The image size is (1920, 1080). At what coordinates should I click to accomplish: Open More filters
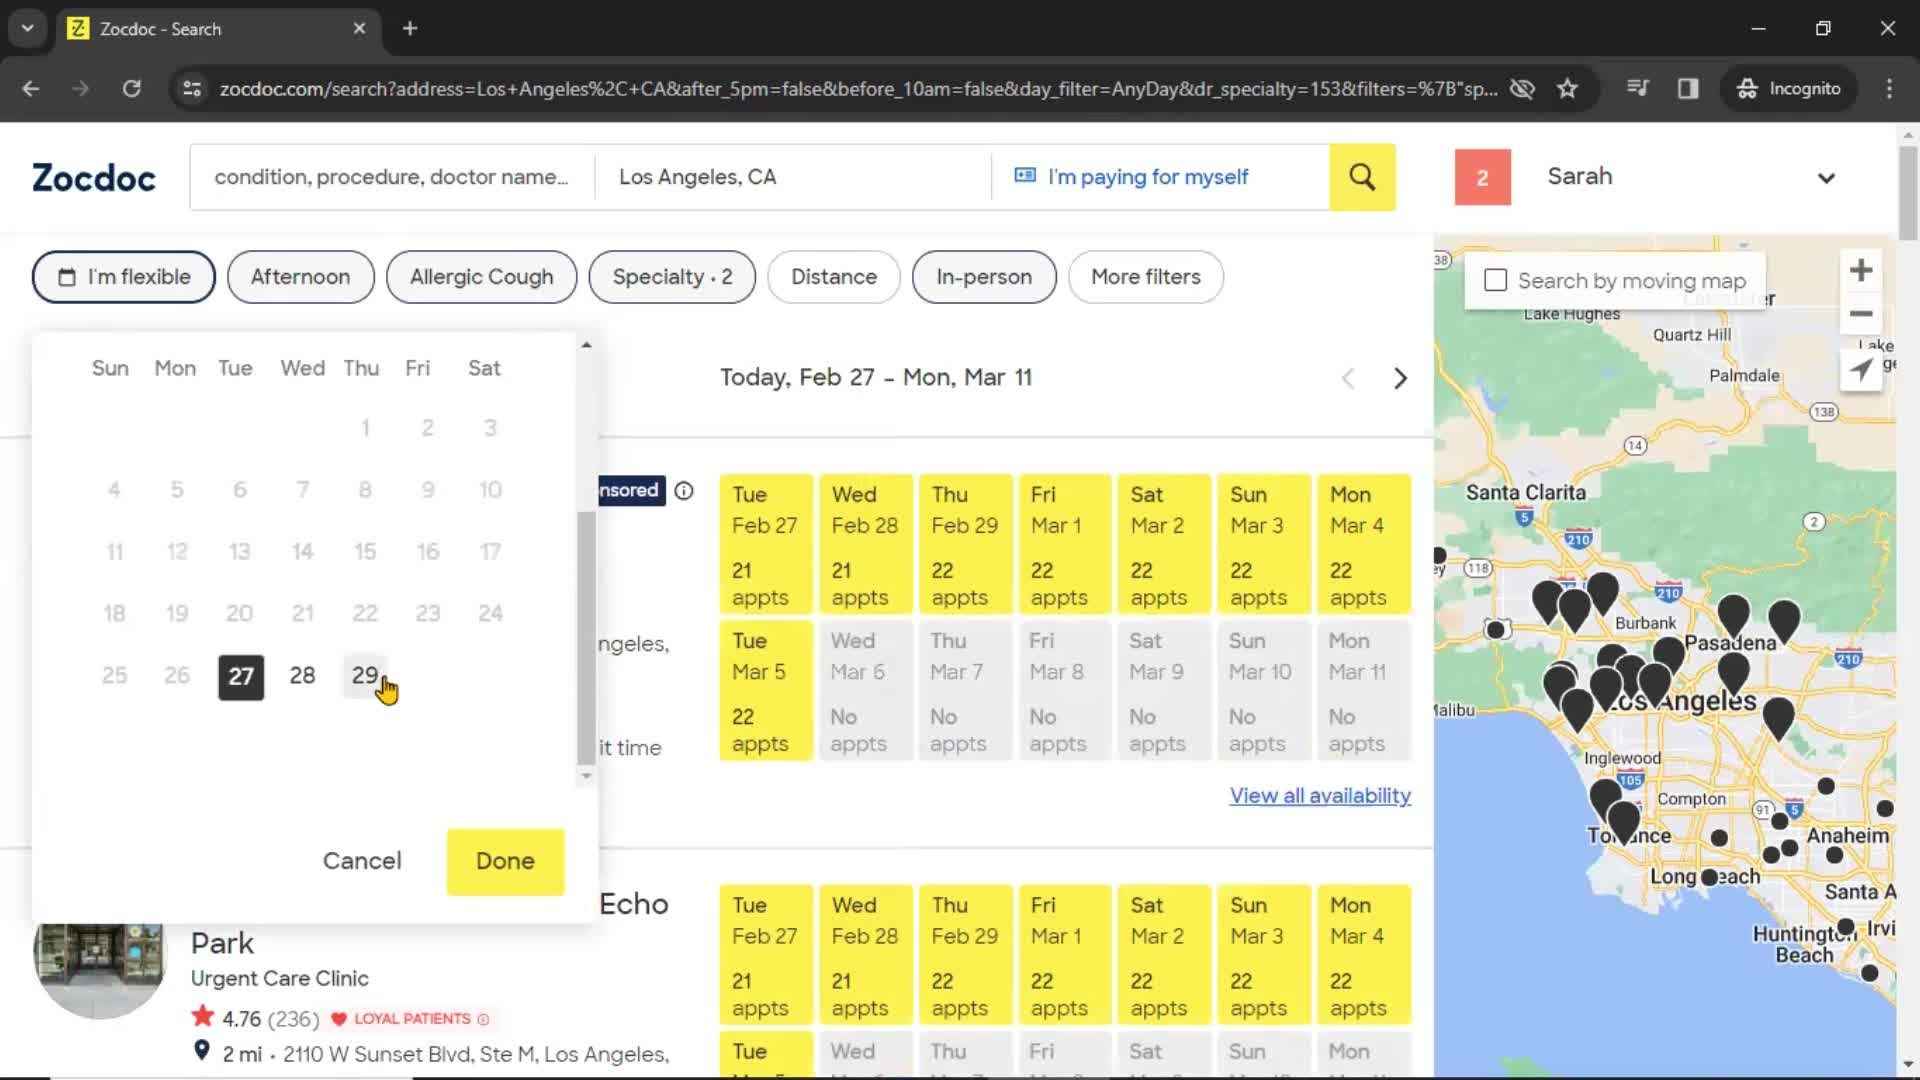coord(1146,277)
